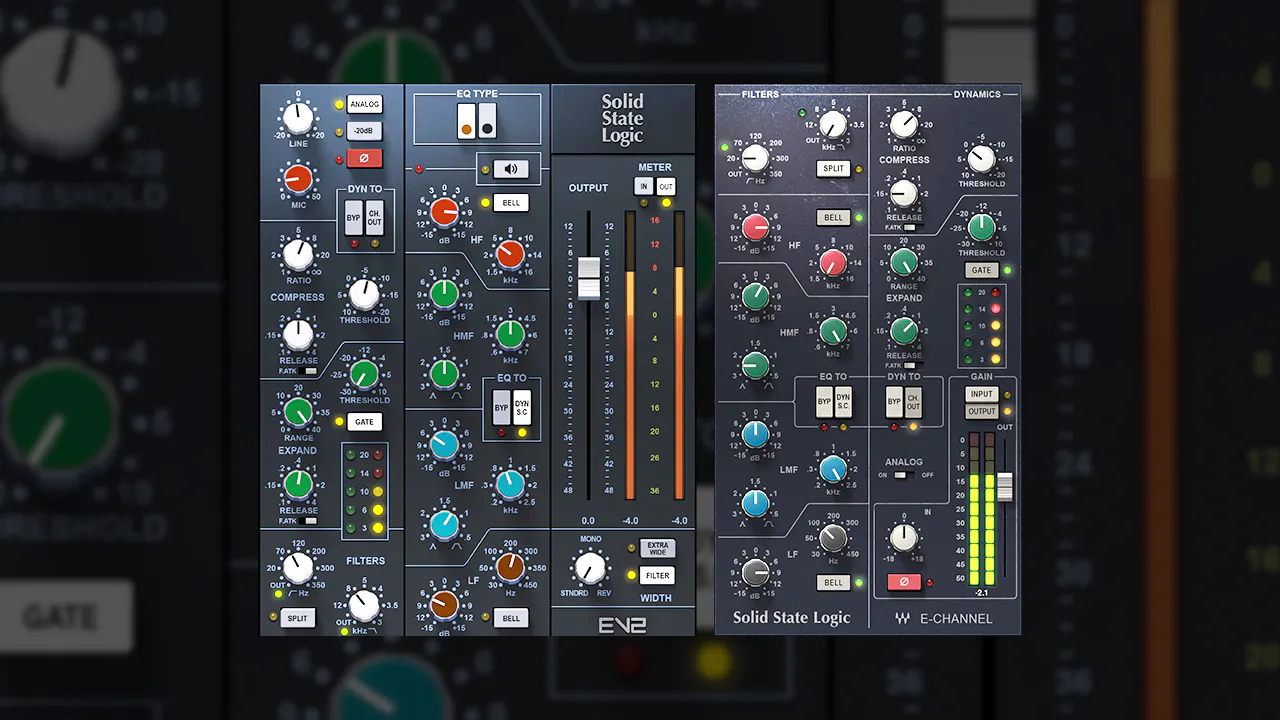Toggle EQ TO BYP in E-Channel
This screenshot has height=720, width=1280.
pyautogui.click(x=824, y=403)
